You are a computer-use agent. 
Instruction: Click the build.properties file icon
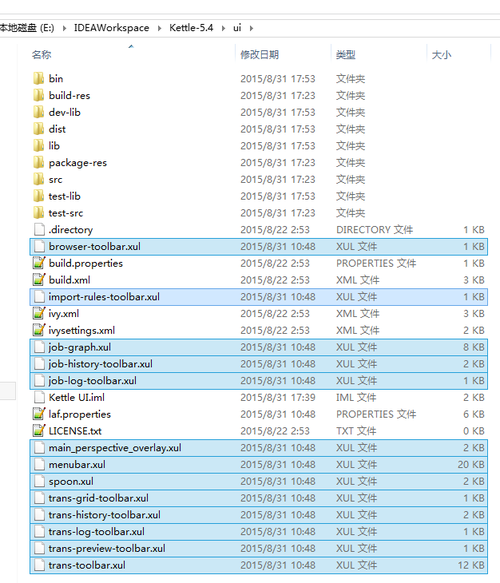coord(39,263)
